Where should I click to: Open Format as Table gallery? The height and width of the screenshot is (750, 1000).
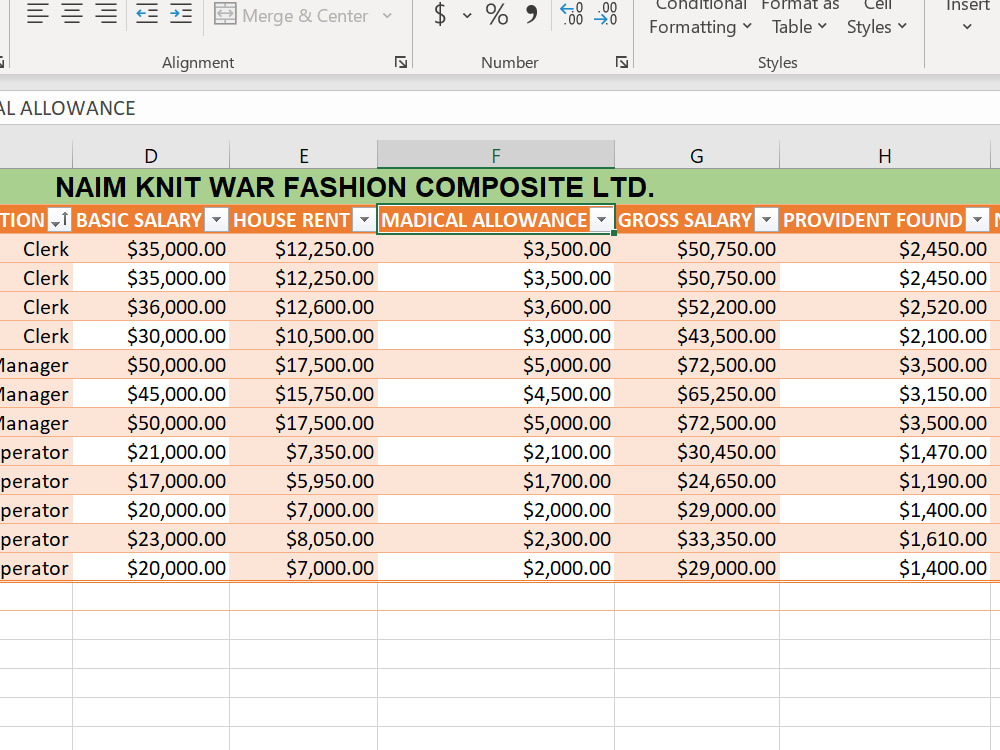click(800, 17)
